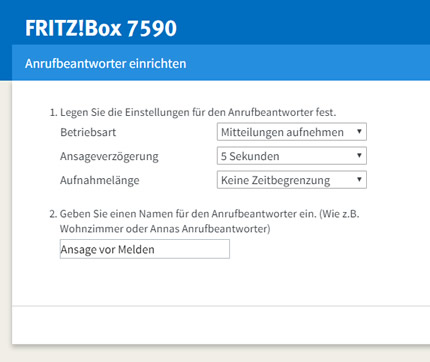Click the Aufnahmelänge label
The height and width of the screenshot is (362, 430).
pyautogui.click(x=100, y=180)
